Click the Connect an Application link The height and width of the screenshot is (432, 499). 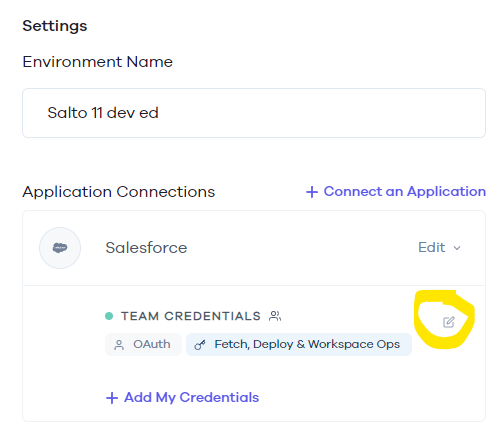click(396, 192)
